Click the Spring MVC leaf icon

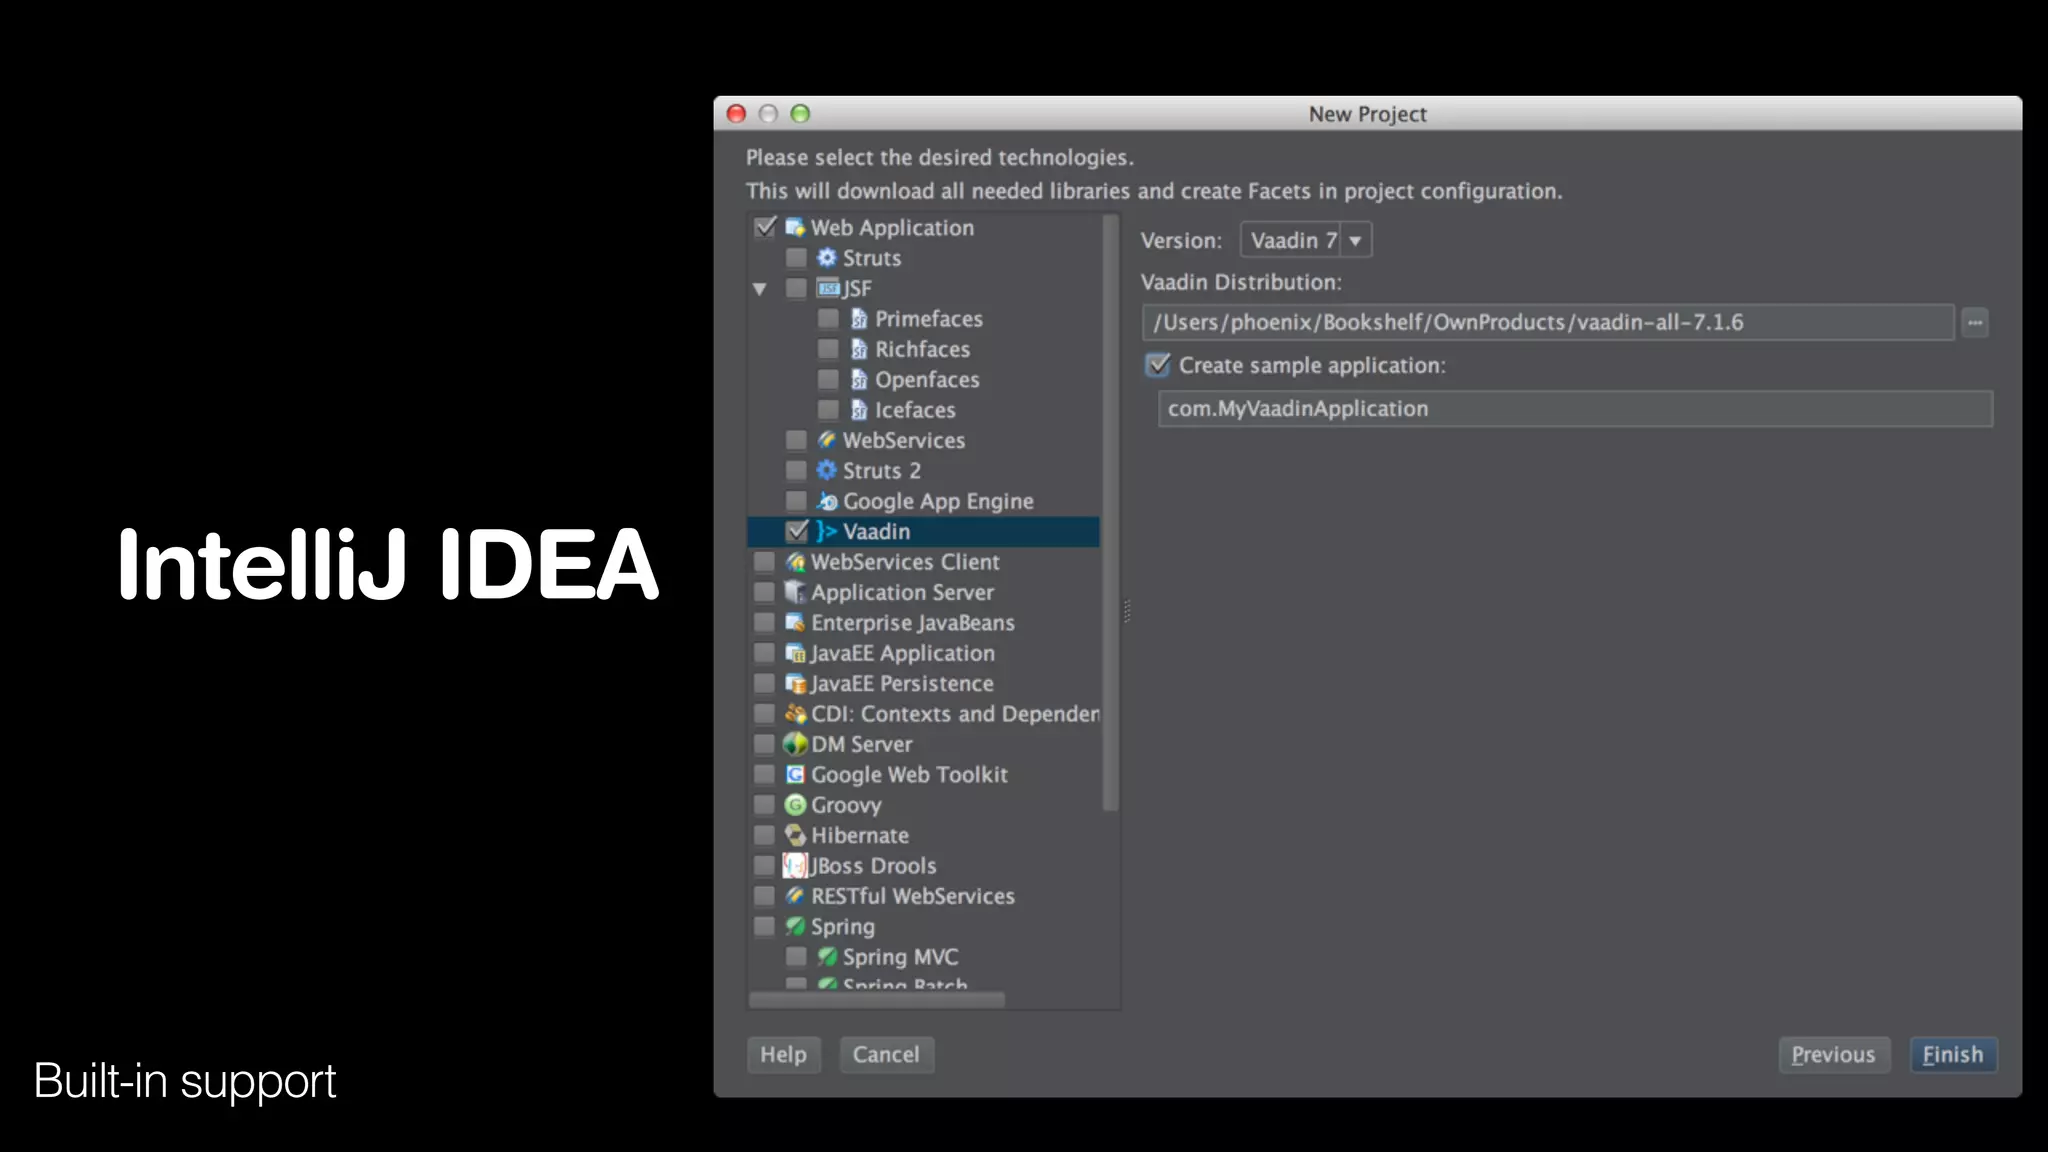pos(827,957)
